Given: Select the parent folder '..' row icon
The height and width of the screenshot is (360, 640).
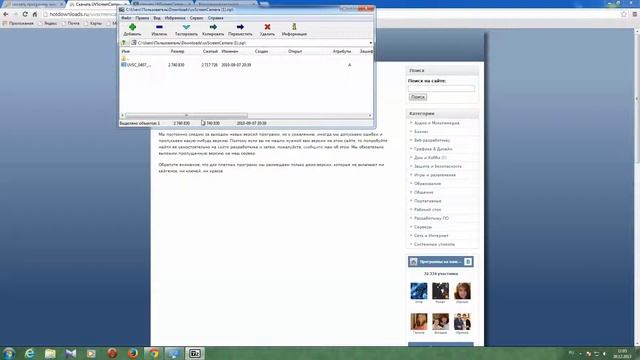Looking at the screenshot, I should 124,58.
